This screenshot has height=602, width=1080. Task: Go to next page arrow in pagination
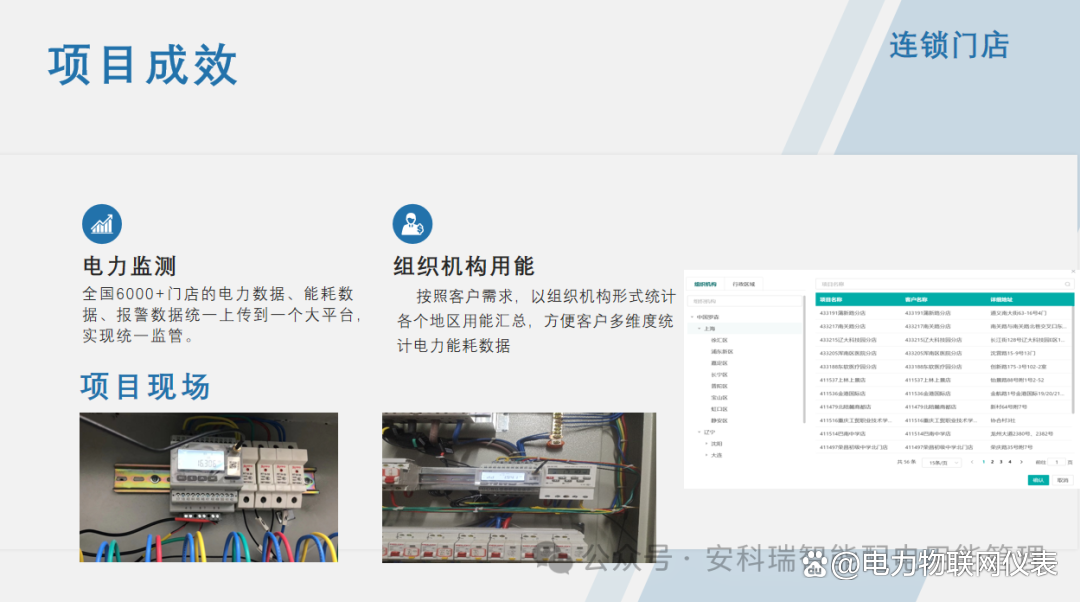pyautogui.click(x=1021, y=462)
